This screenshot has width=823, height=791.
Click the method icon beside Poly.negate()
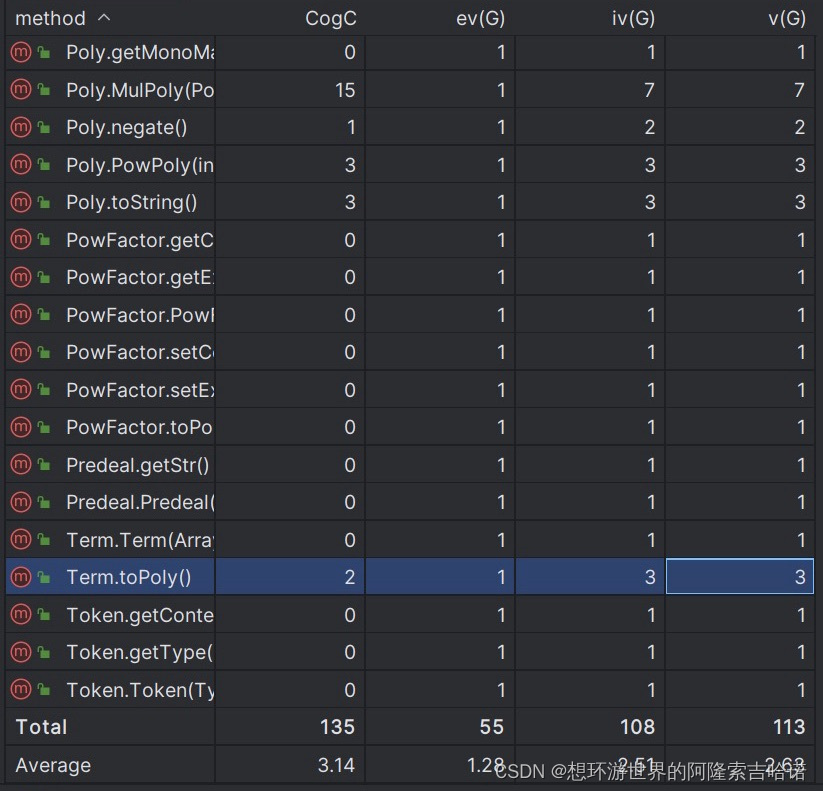21,127
